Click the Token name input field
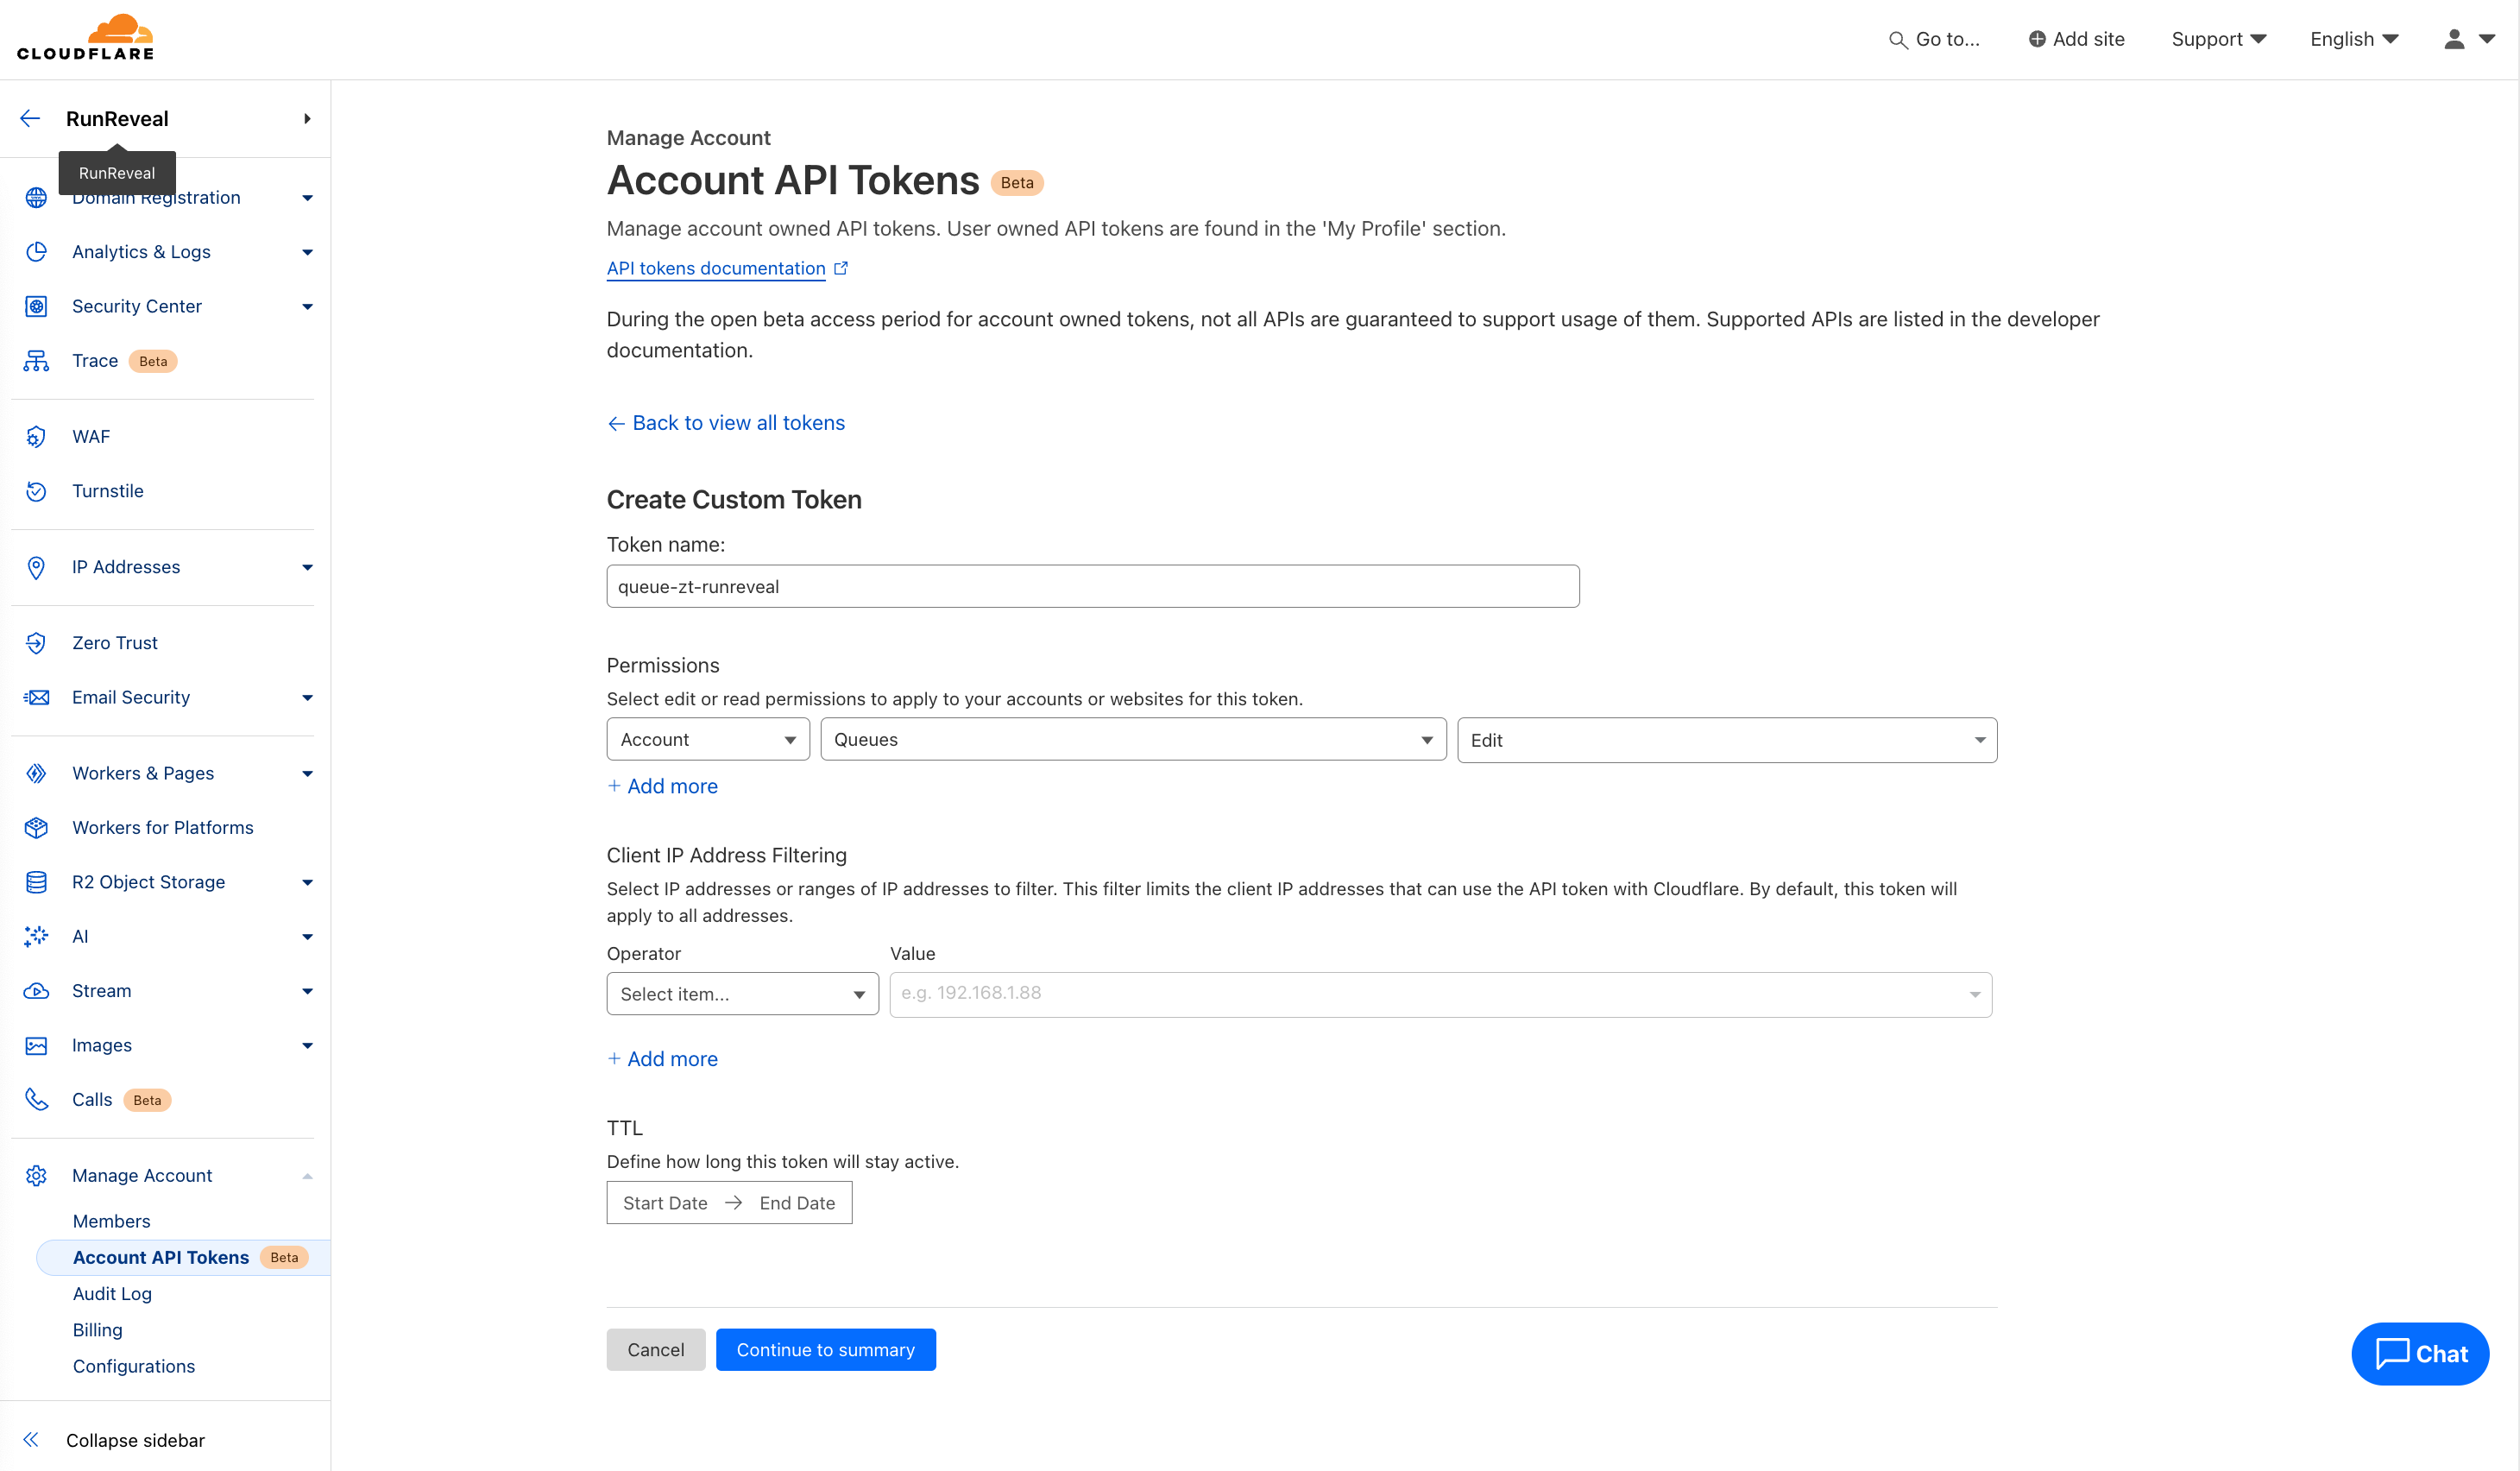The height and width of the screenshot is (1471, 2520). pyautogui.click(x=1092, y=587)
